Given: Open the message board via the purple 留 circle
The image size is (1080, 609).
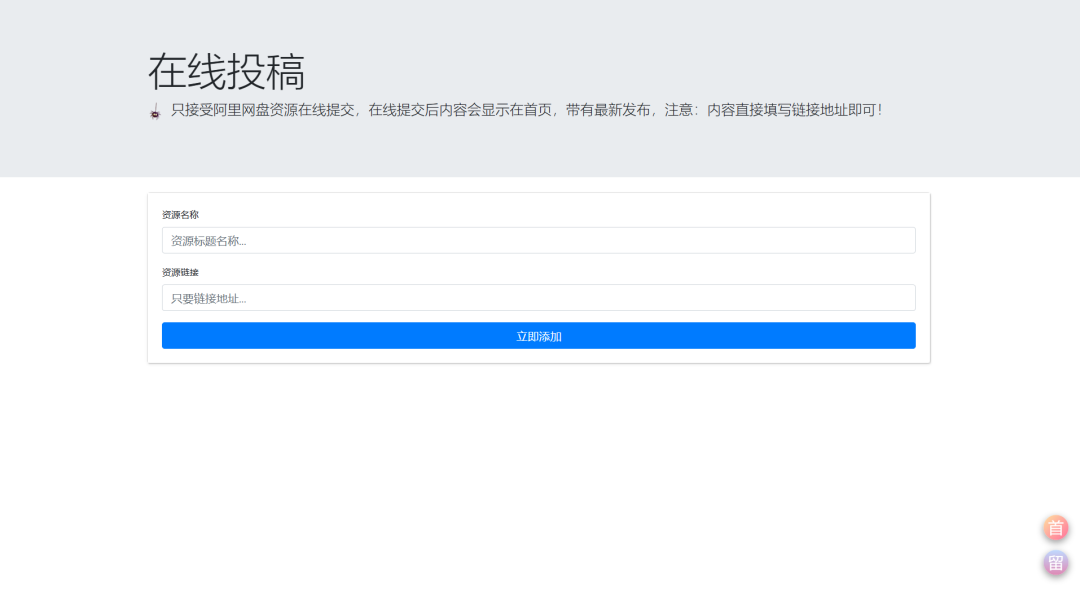Looking at the screenshot, I should tap(1055, 562).
